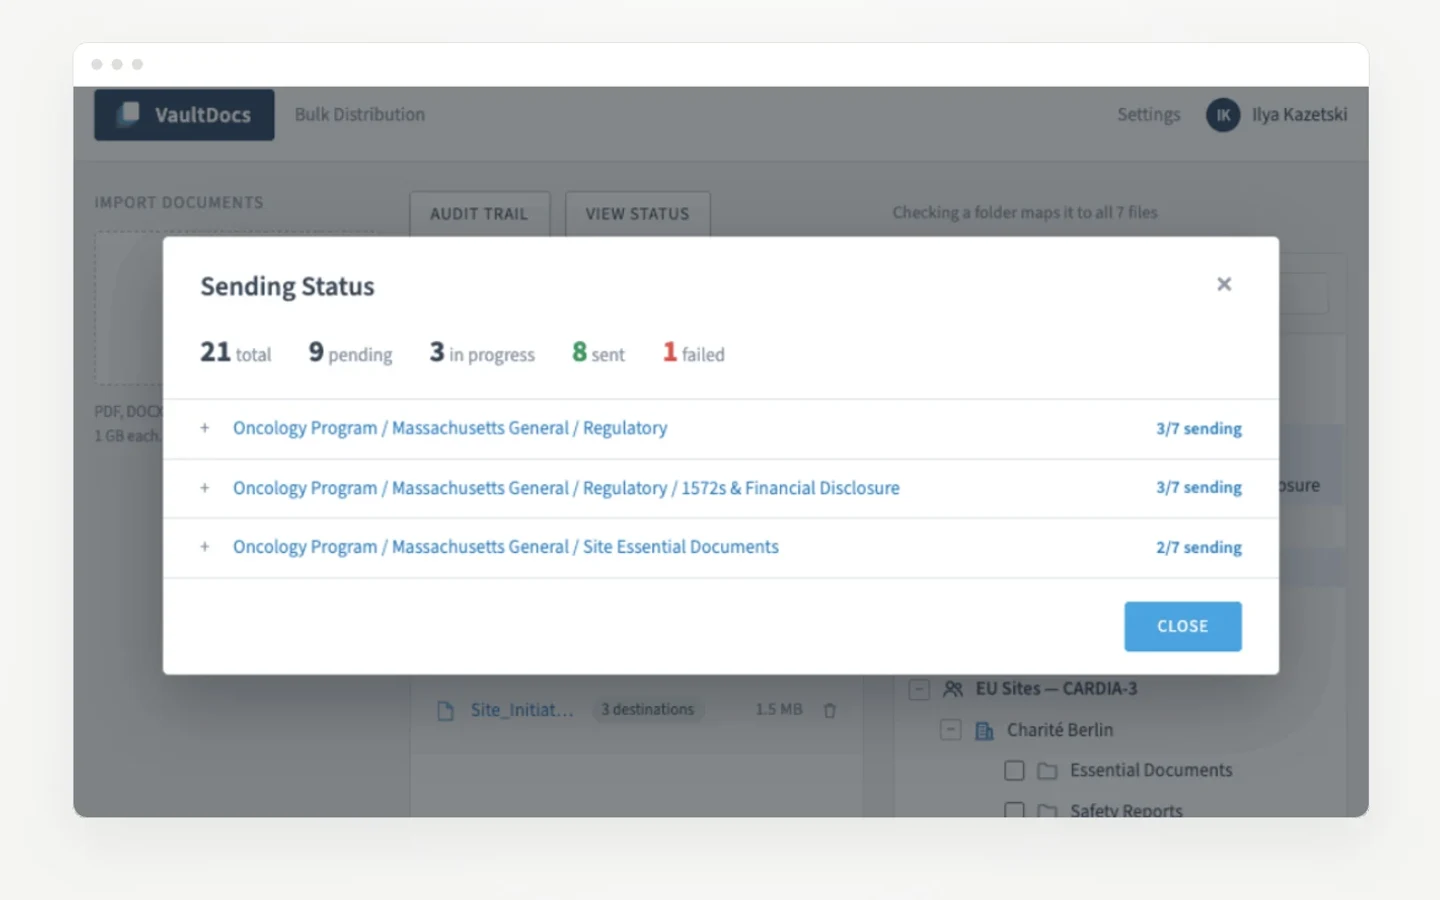Open Settings in the header
1440x900 pixels.
1148,115
